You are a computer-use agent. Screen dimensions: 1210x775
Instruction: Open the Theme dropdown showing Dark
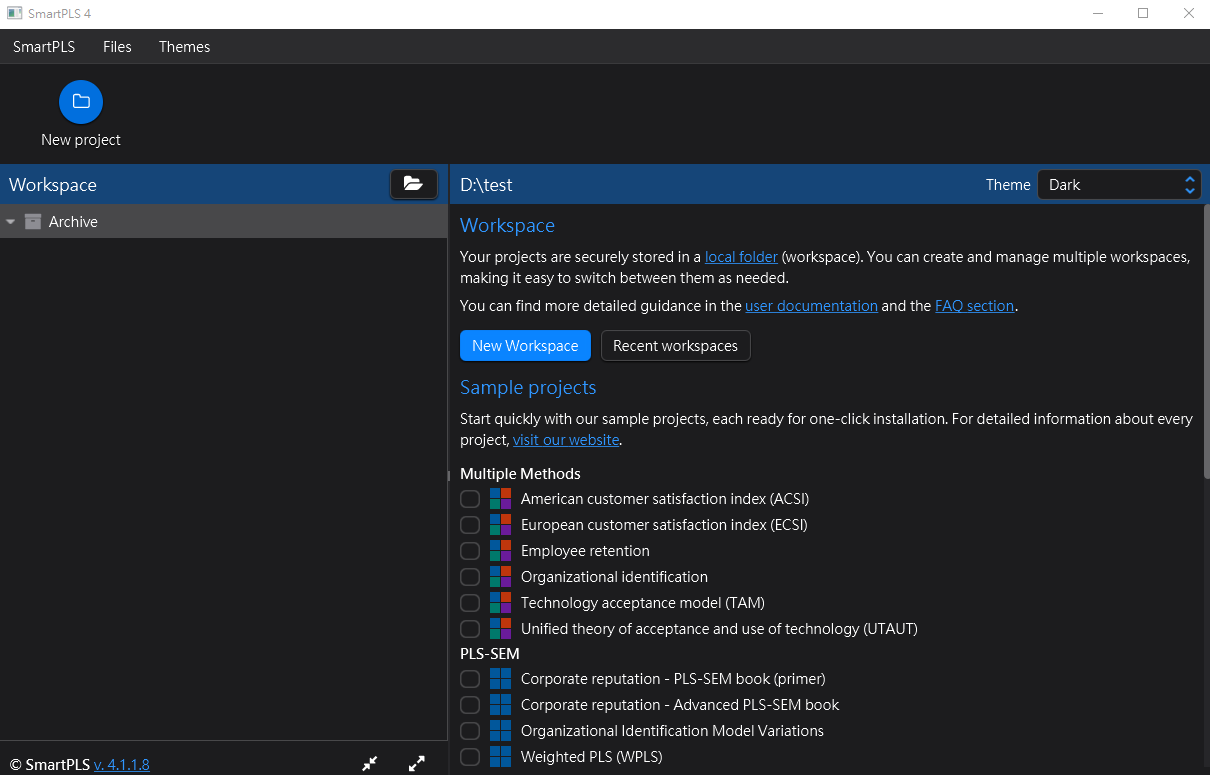tap(1119, 185)
